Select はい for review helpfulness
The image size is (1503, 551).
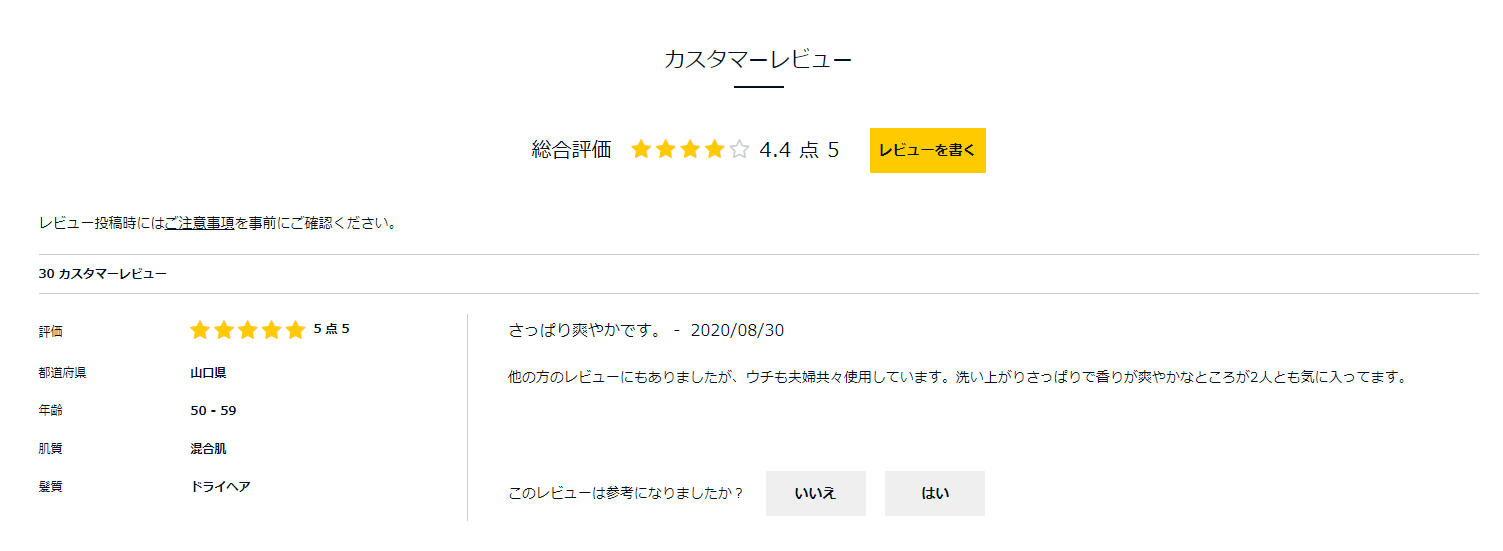click(x=935, y=493)
